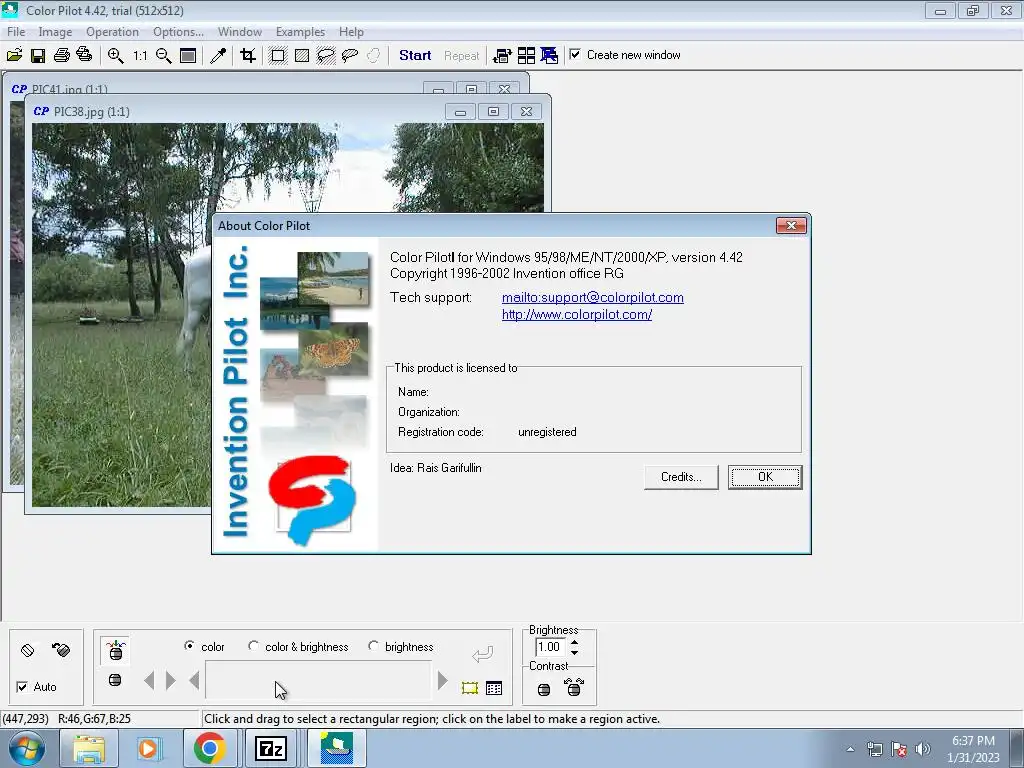Open the Image menu
Viewport: 1024px width, 768px height.
pyautogui.click(x=55, y=31)
